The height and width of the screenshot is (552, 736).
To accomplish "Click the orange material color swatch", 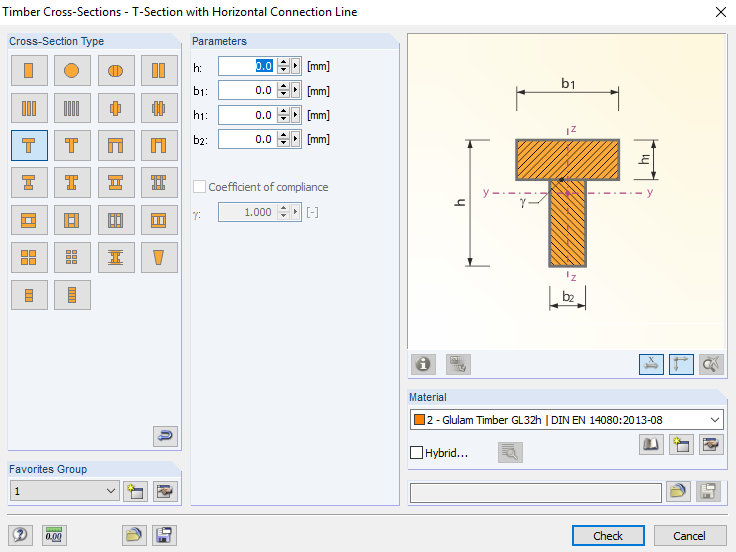I will coord(419,420).
